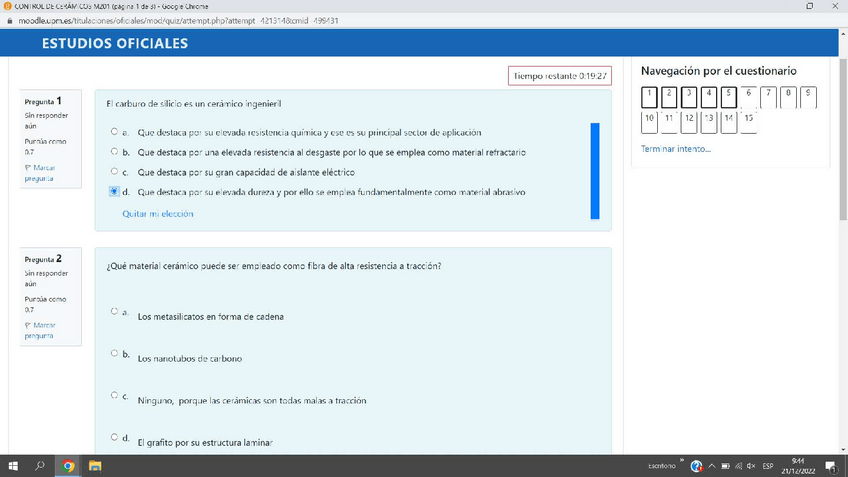Click the Google Chrome taskbar icon
This screenshot has height=477, width=848.
click(68, 466)
